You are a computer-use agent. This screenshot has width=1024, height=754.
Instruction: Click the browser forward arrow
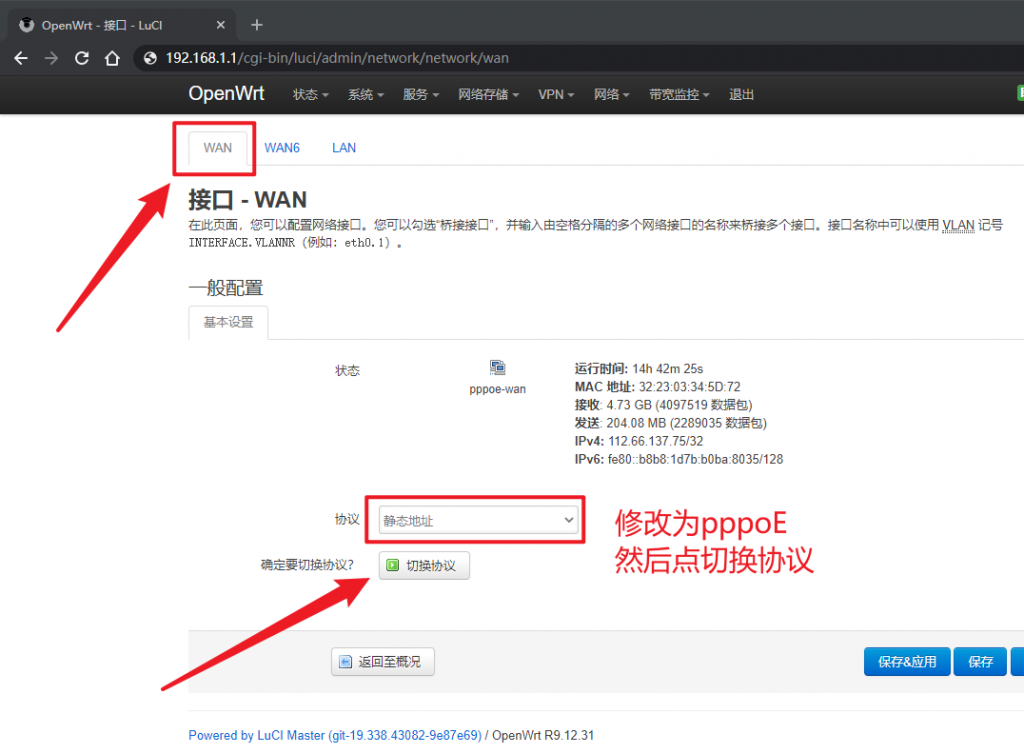coord(51,58)
